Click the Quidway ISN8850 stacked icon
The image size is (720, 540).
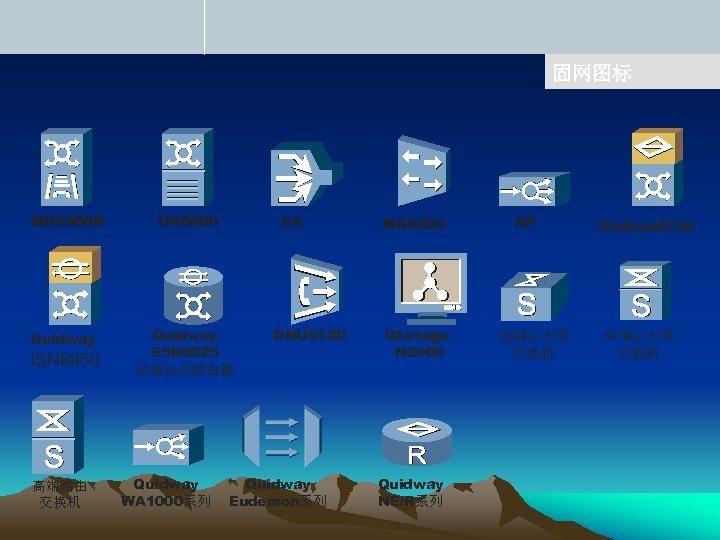[x=75, y=286]
